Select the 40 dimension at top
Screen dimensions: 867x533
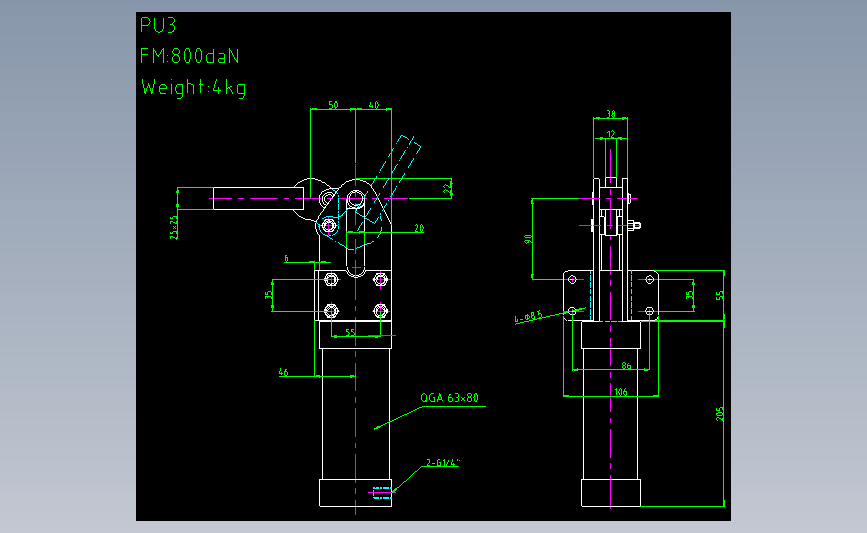(374, 104)
